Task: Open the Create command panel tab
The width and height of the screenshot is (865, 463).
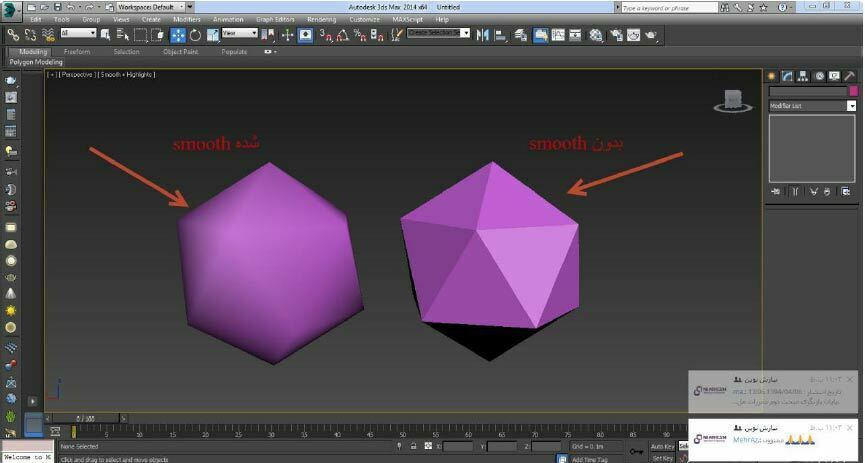Action: pos(772,76)
